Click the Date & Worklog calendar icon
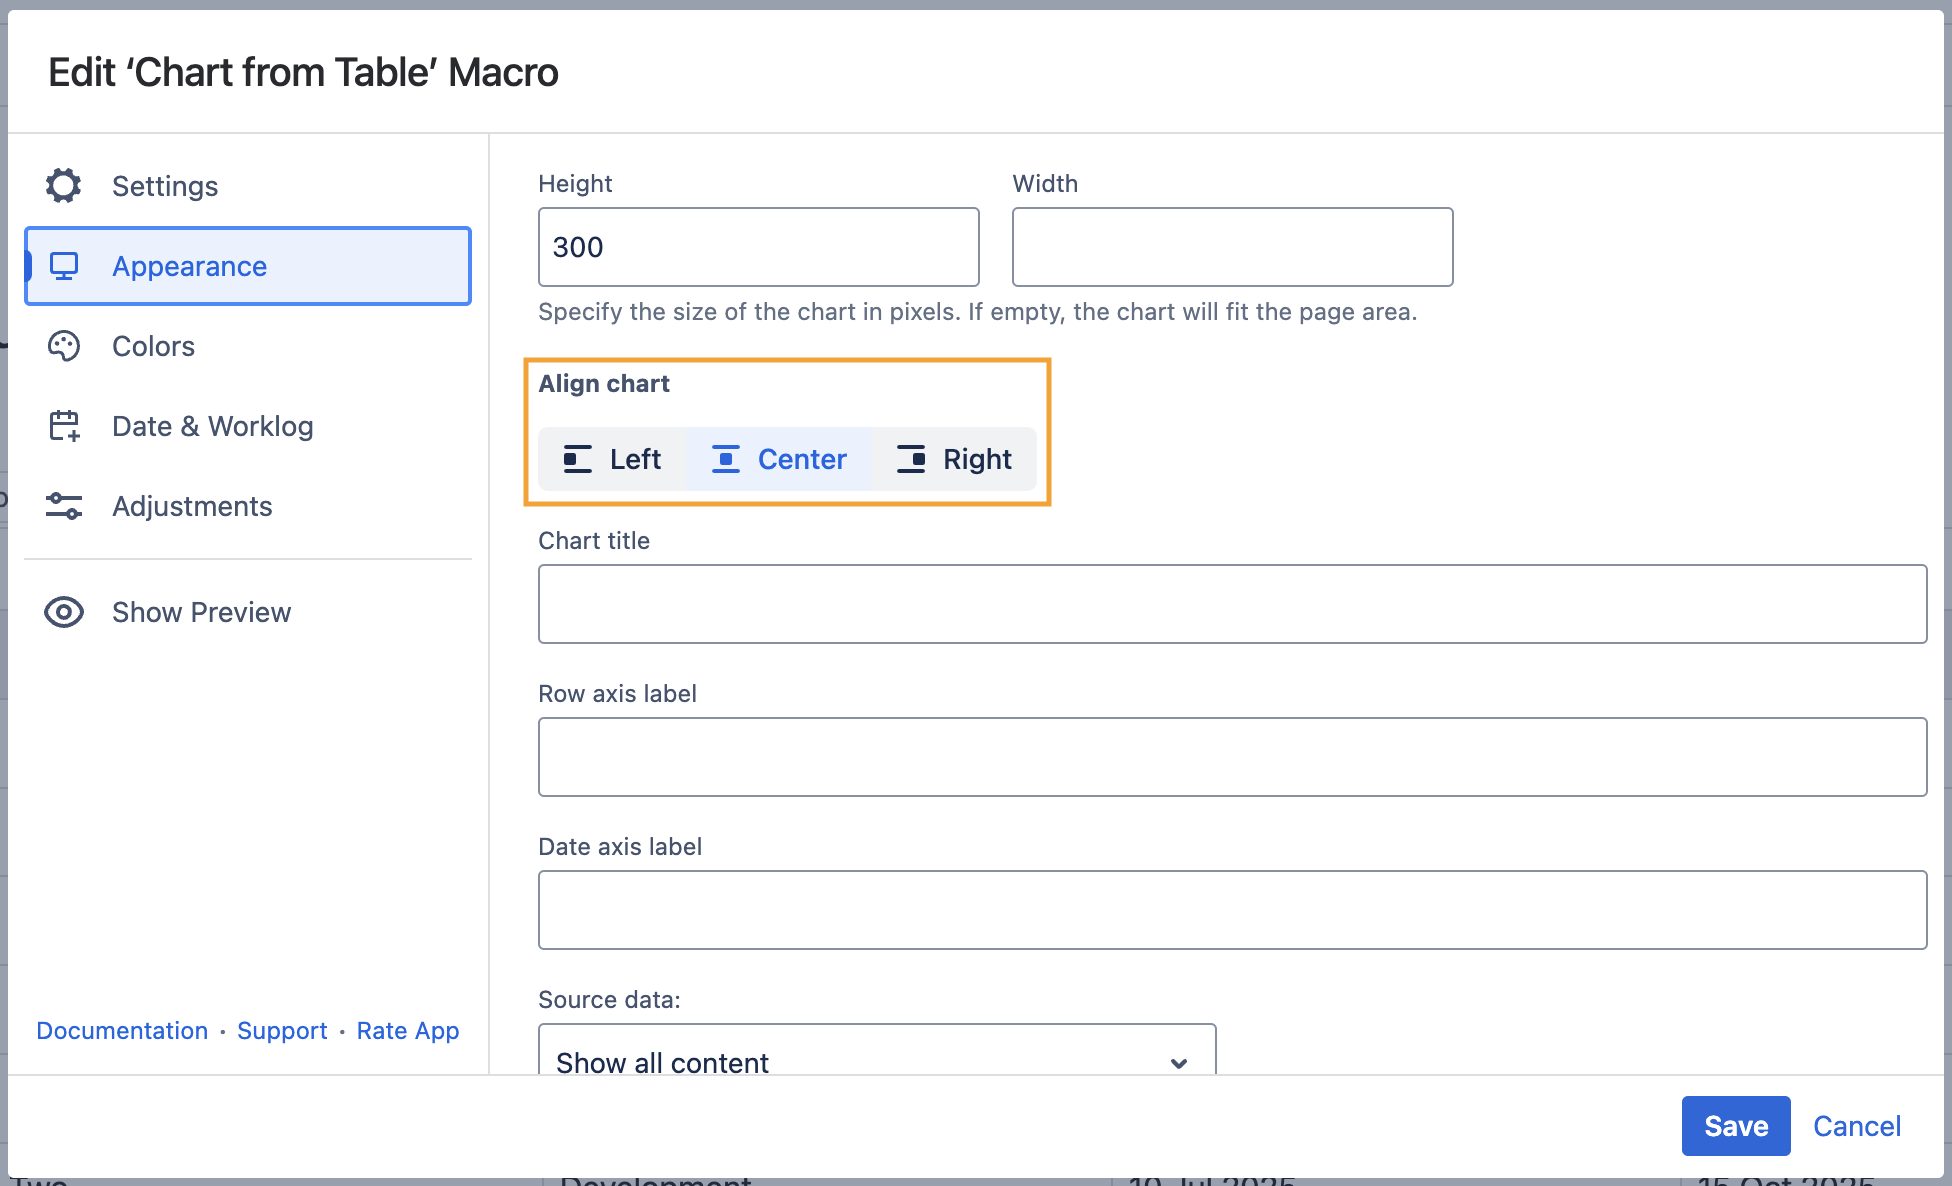This screenshot has height=1186, width=1952. pyautogui.click(x=64, y=426)
